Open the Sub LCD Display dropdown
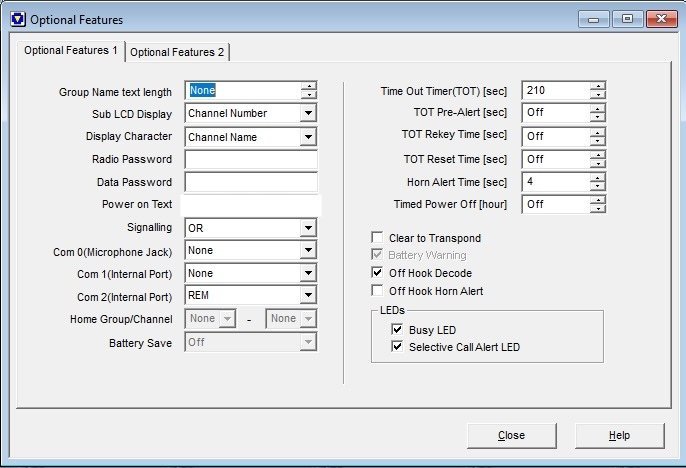Screen dimensions: 686x468 point(308,114)
